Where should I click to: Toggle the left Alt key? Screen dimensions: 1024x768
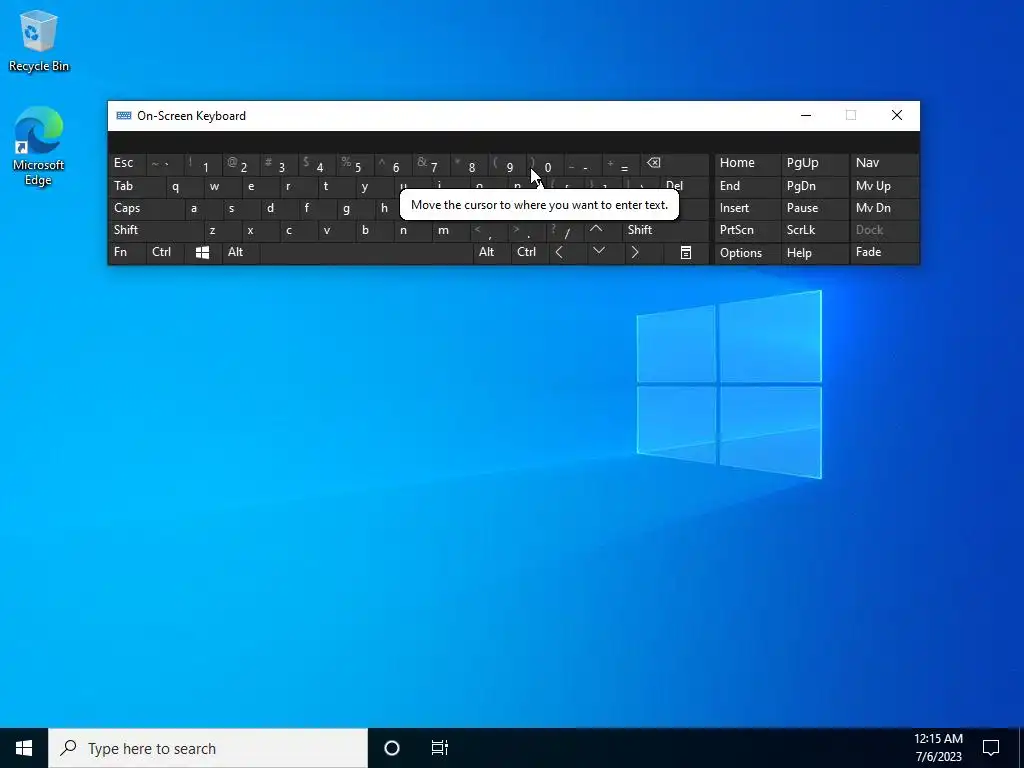coord(240,252)
